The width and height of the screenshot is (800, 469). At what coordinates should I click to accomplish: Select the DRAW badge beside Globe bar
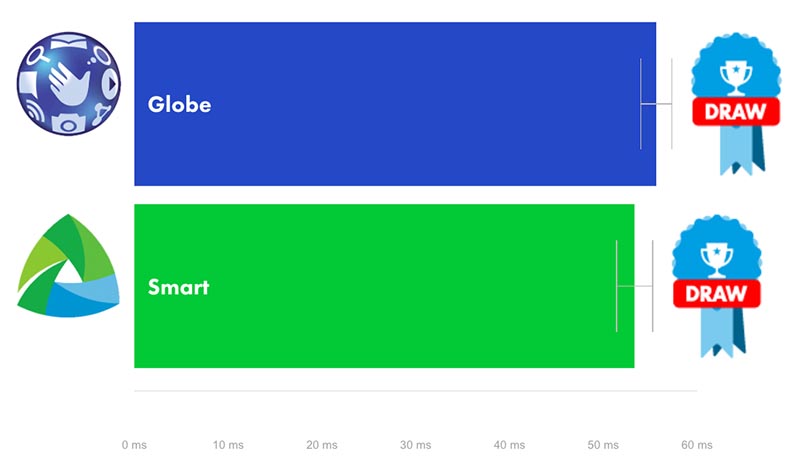coord(736,104)
